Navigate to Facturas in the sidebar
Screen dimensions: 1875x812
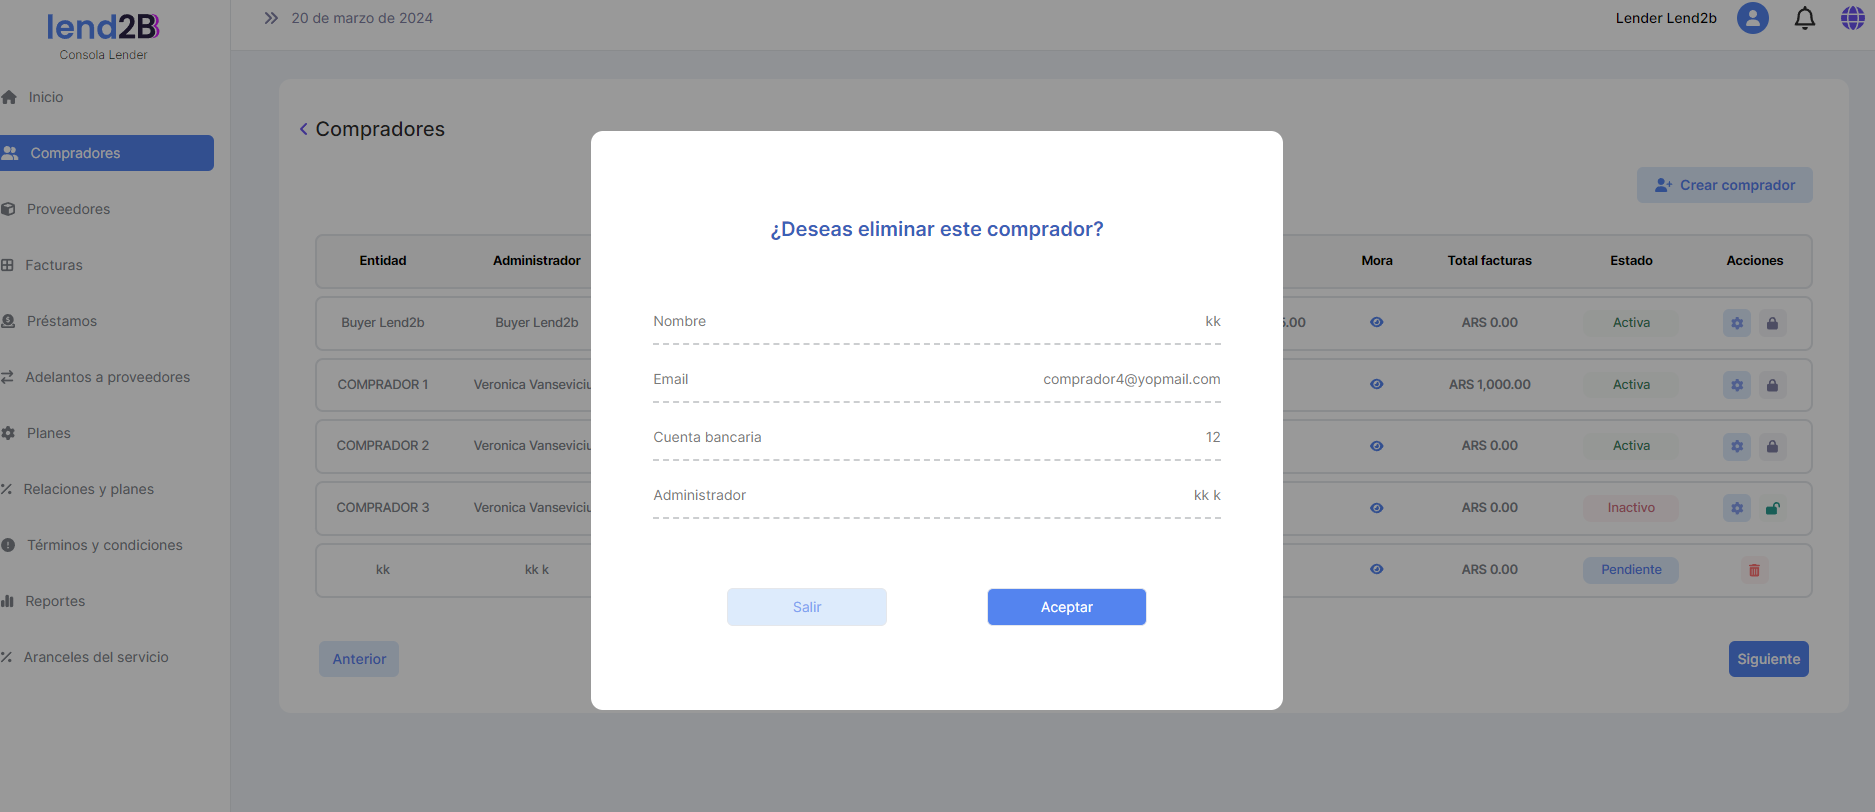(54, 265)
